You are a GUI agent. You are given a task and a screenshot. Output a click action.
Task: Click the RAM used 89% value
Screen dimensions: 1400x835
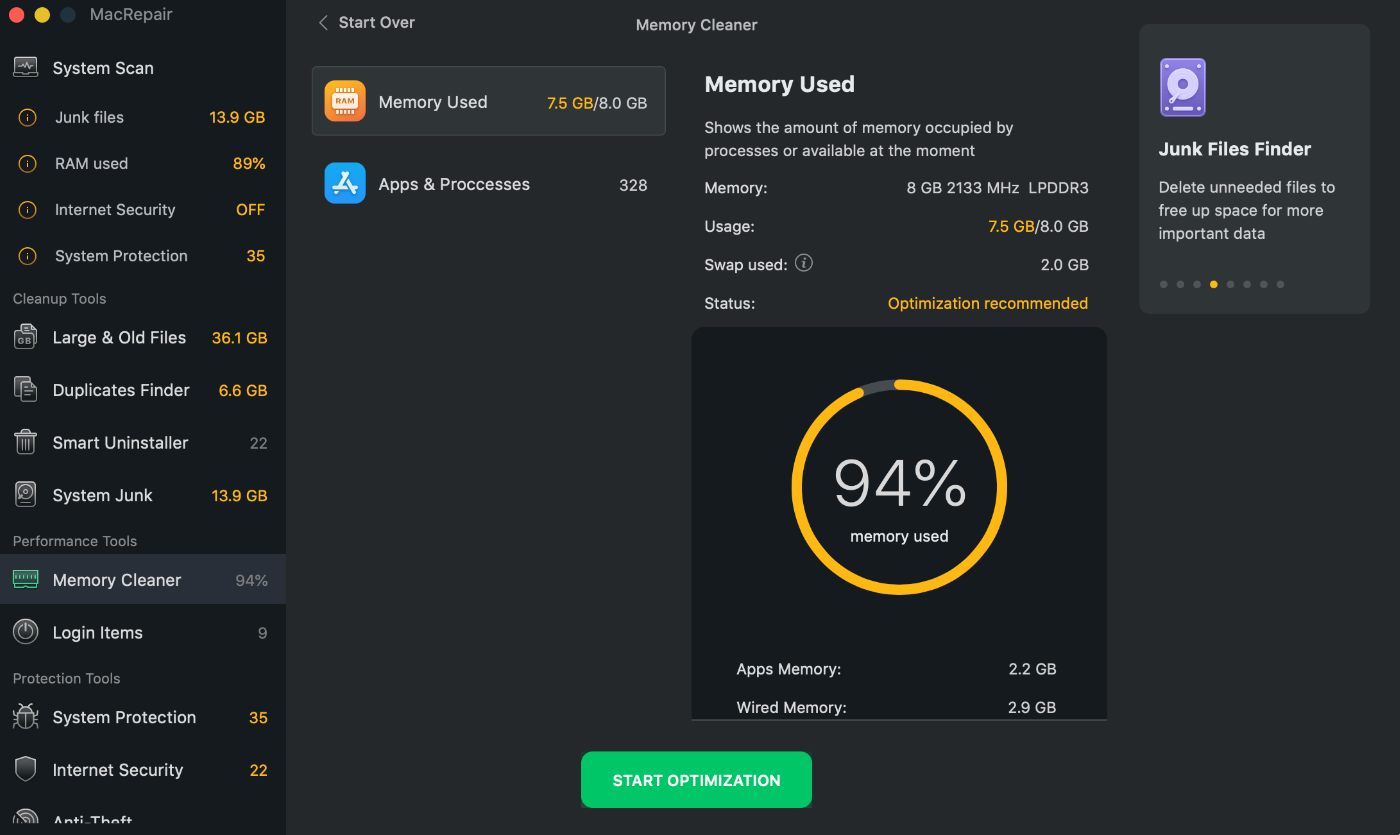(x=249, y=164)
